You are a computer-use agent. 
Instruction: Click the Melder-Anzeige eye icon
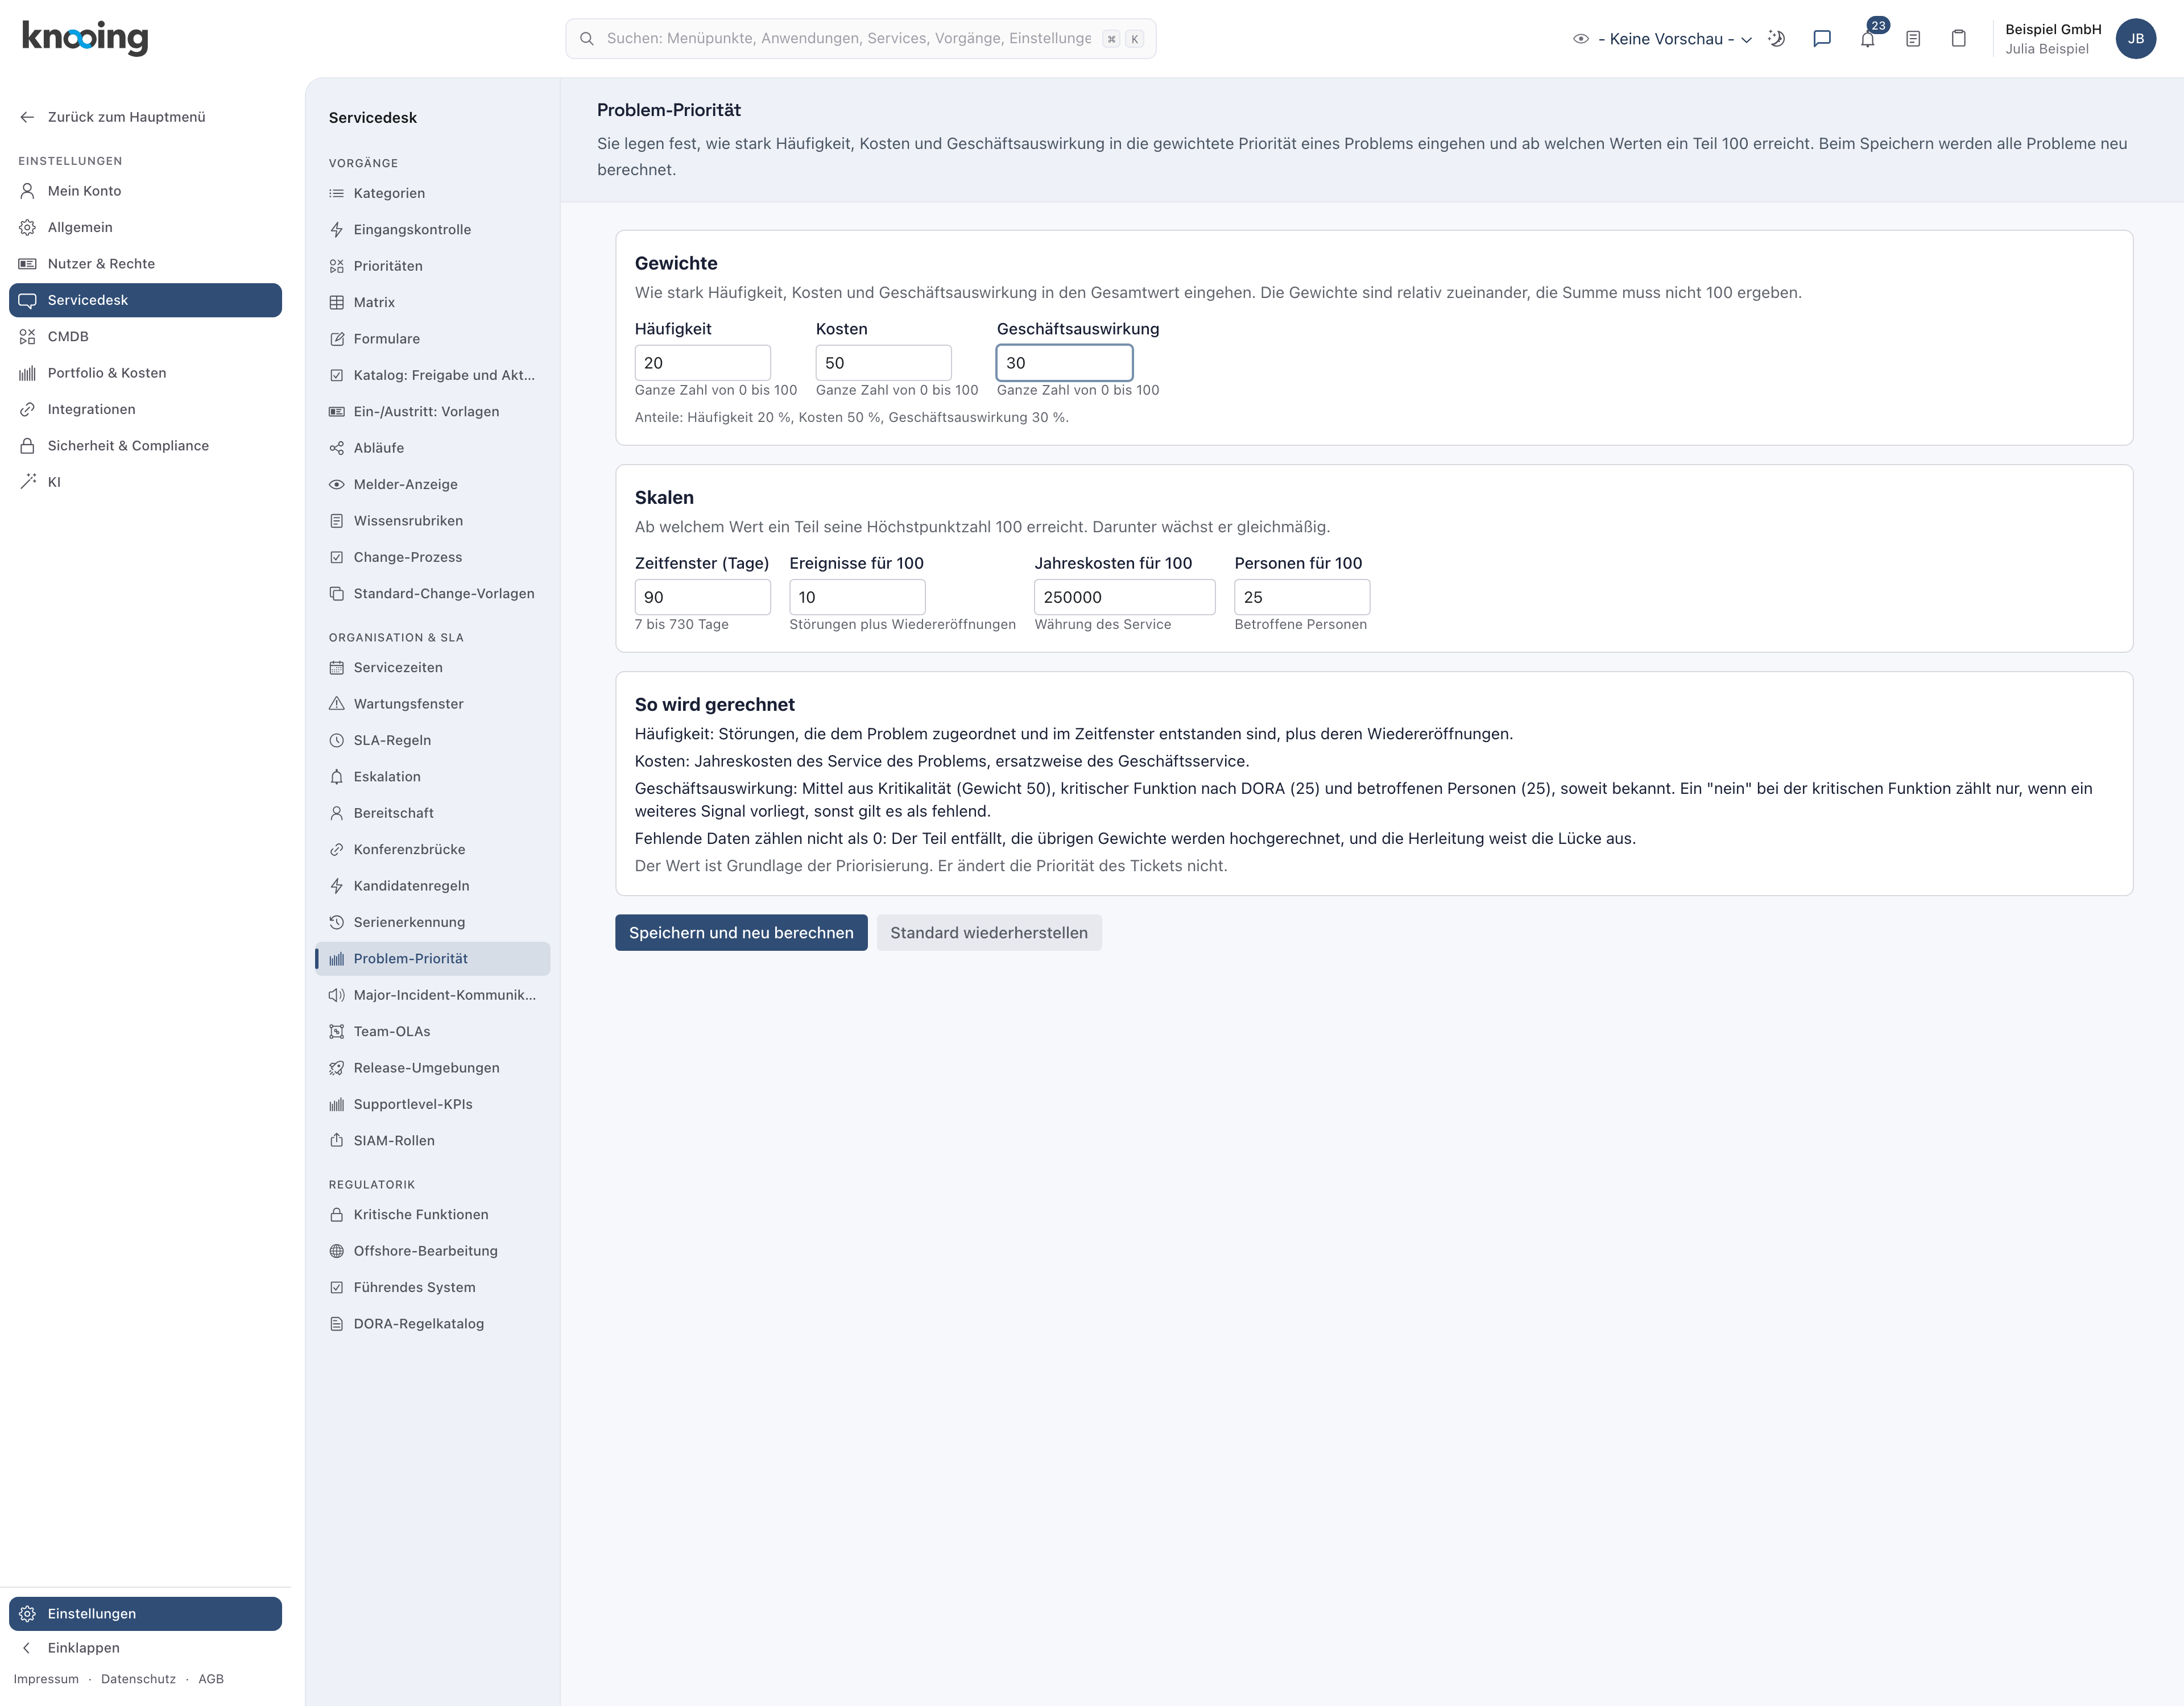pyautogui.click(x=337, y=484)
